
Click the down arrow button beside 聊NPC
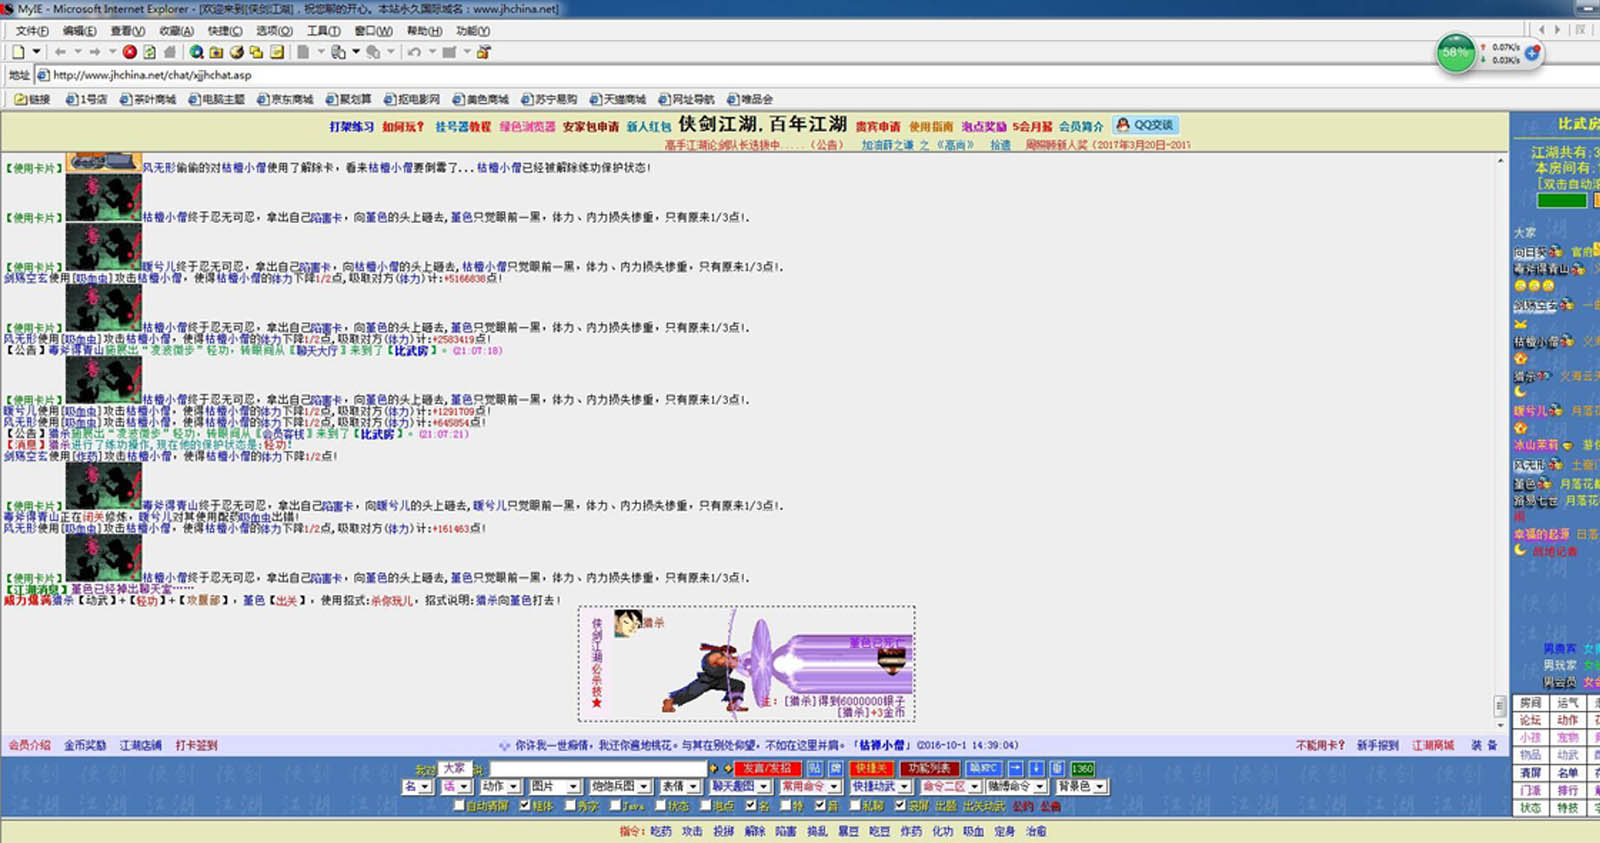[1036, 768]
